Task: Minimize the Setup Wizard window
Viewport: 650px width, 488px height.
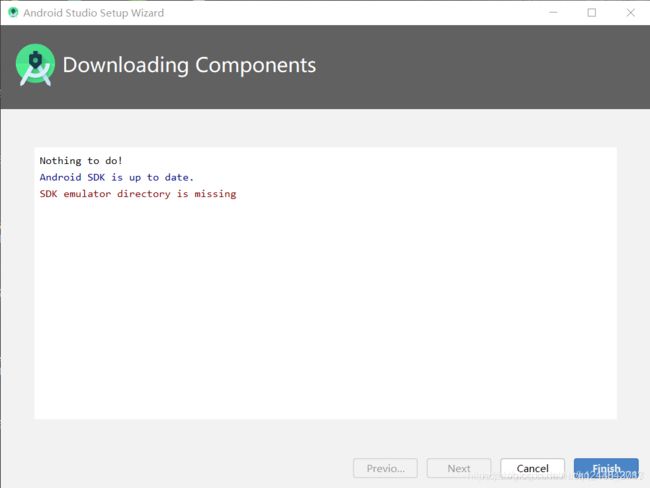Action: click(553, 12)
